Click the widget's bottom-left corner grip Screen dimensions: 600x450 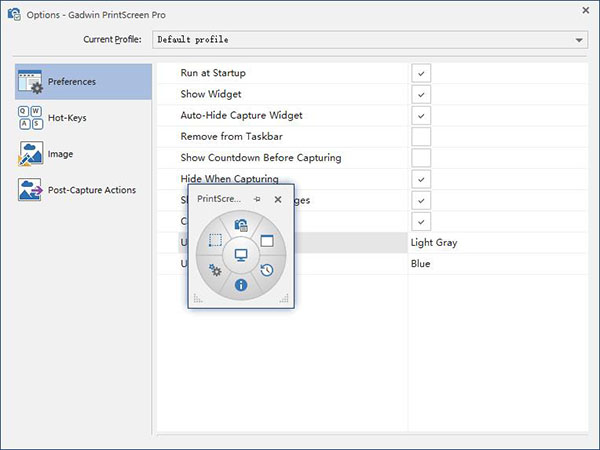[198, 298]
